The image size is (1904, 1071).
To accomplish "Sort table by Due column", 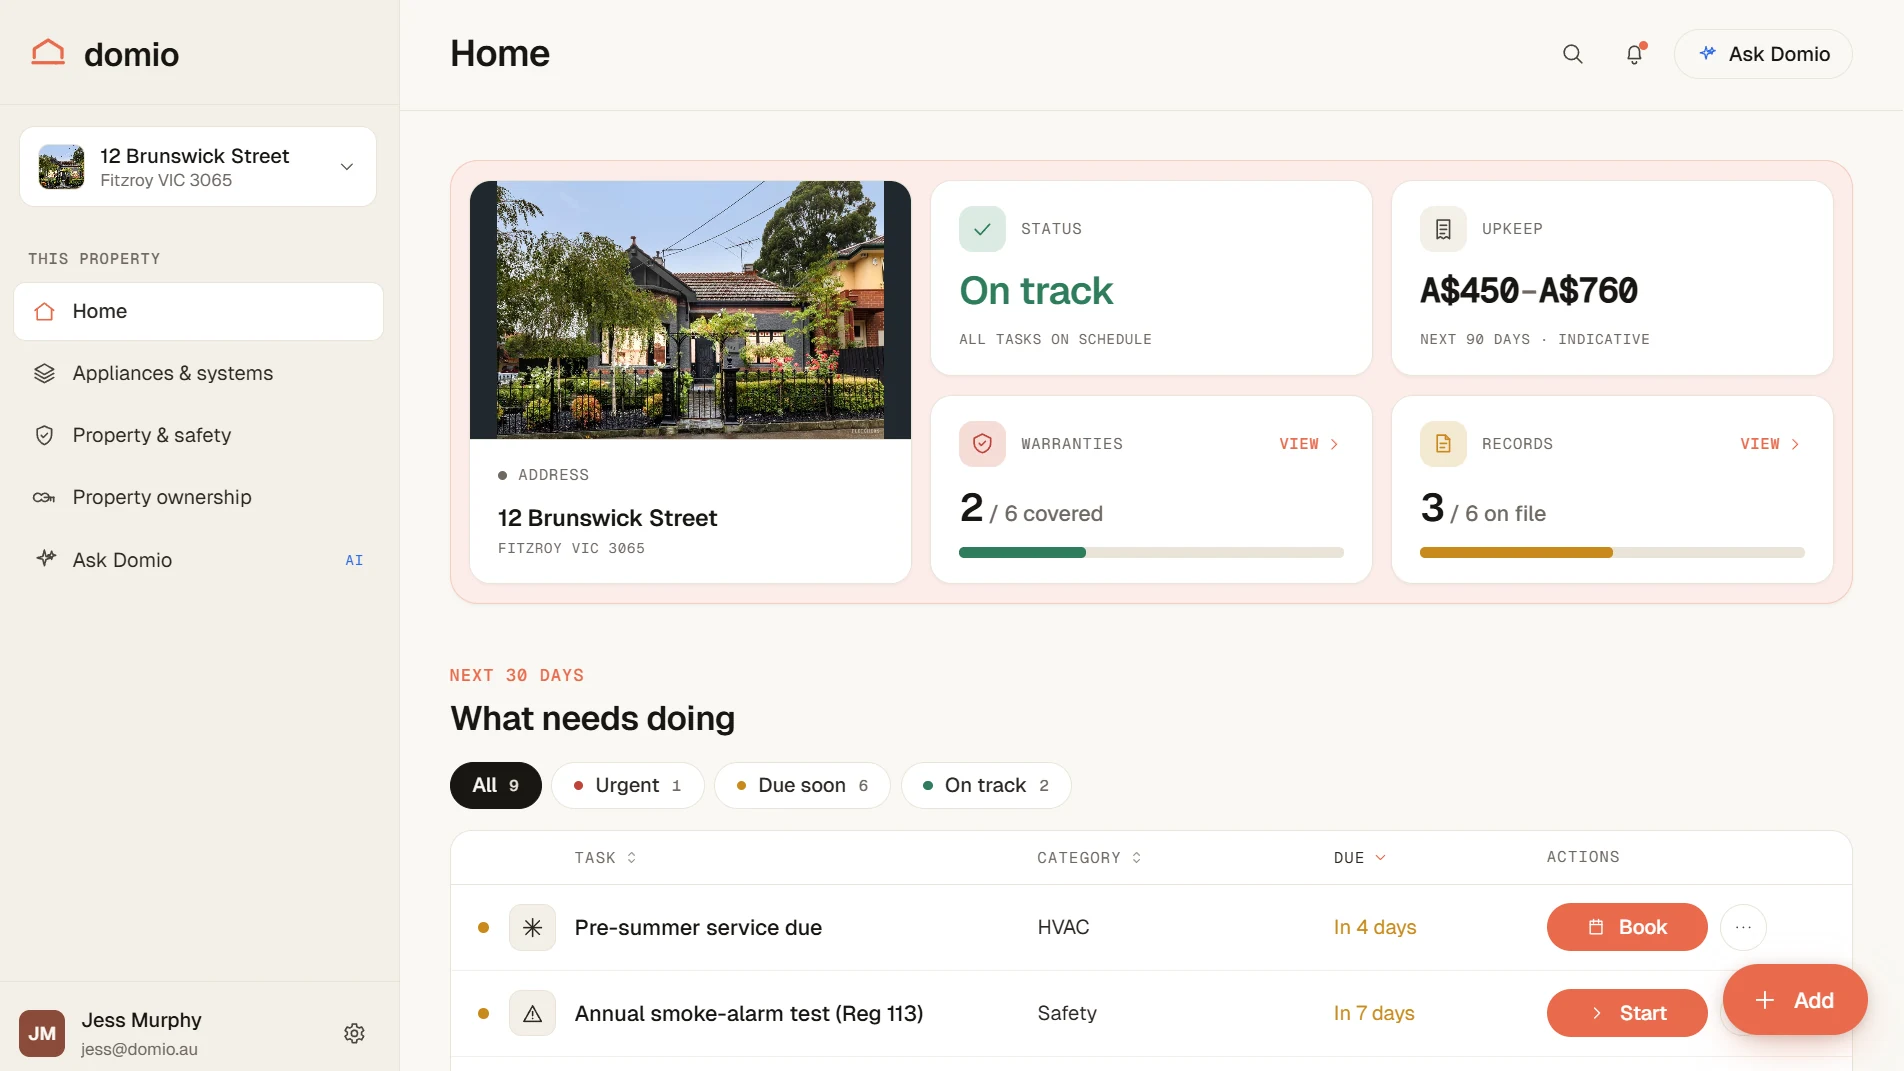I will pos(1359,858).
